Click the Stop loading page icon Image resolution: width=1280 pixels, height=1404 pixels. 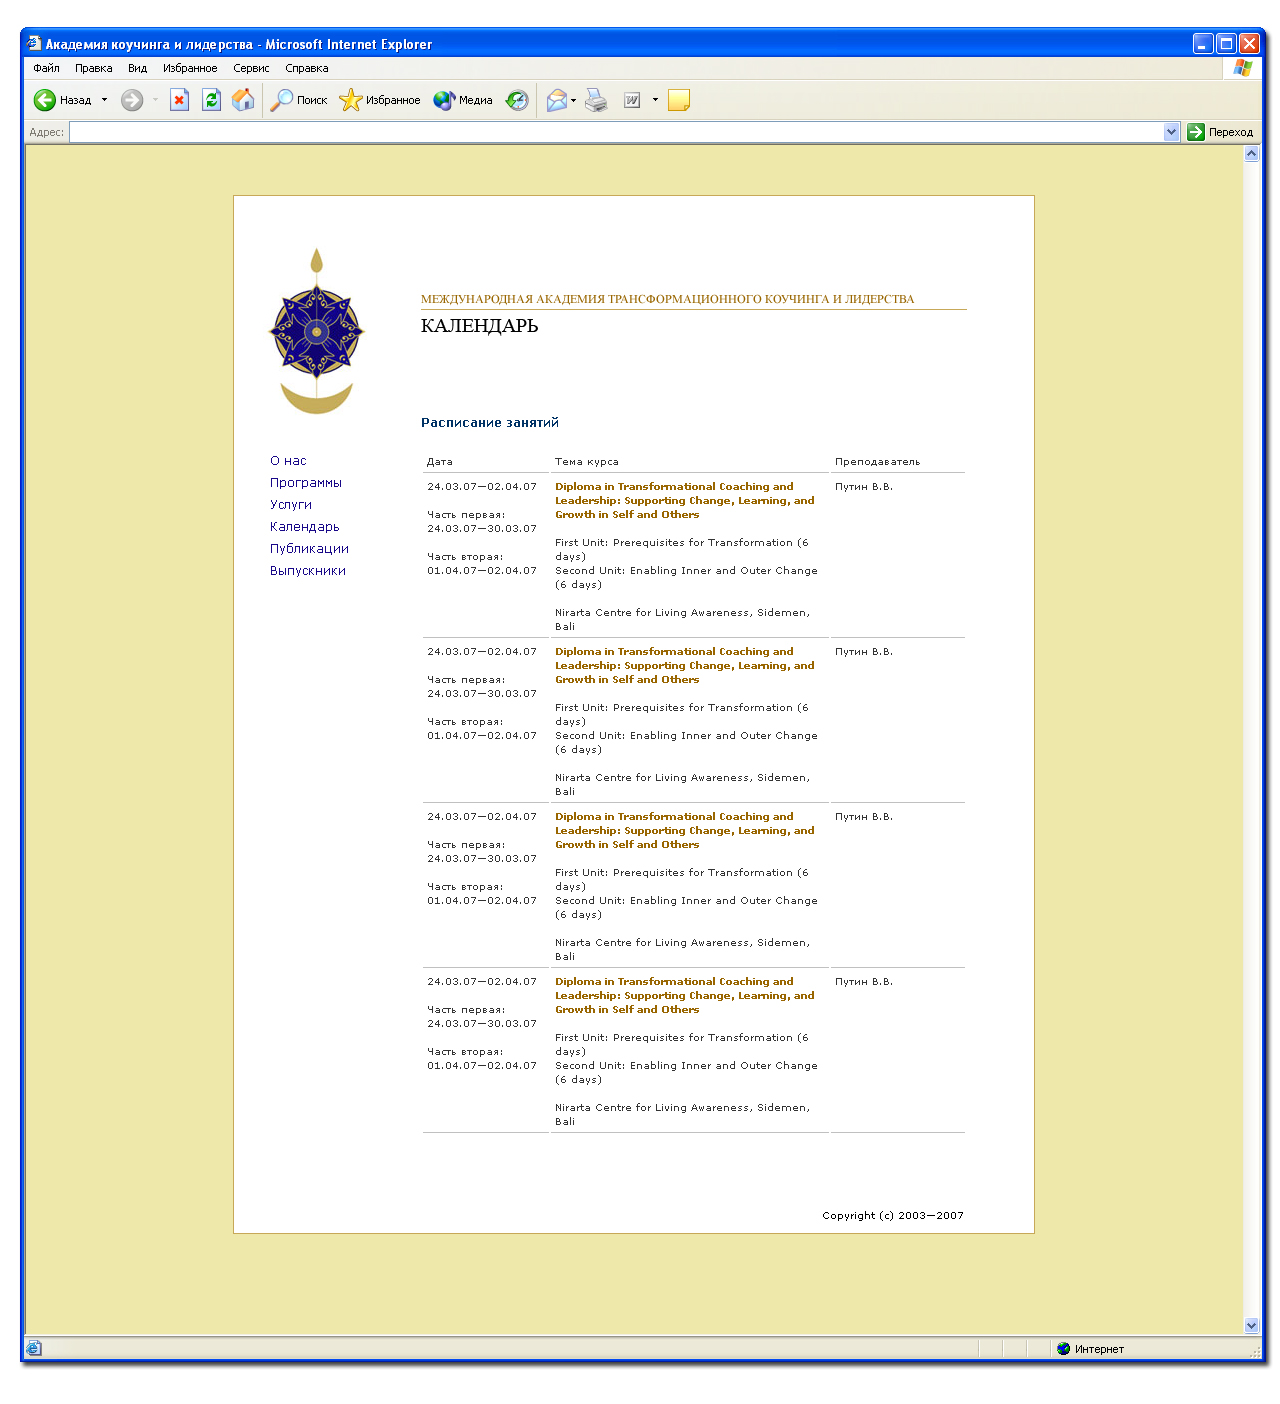click(179, 100)
